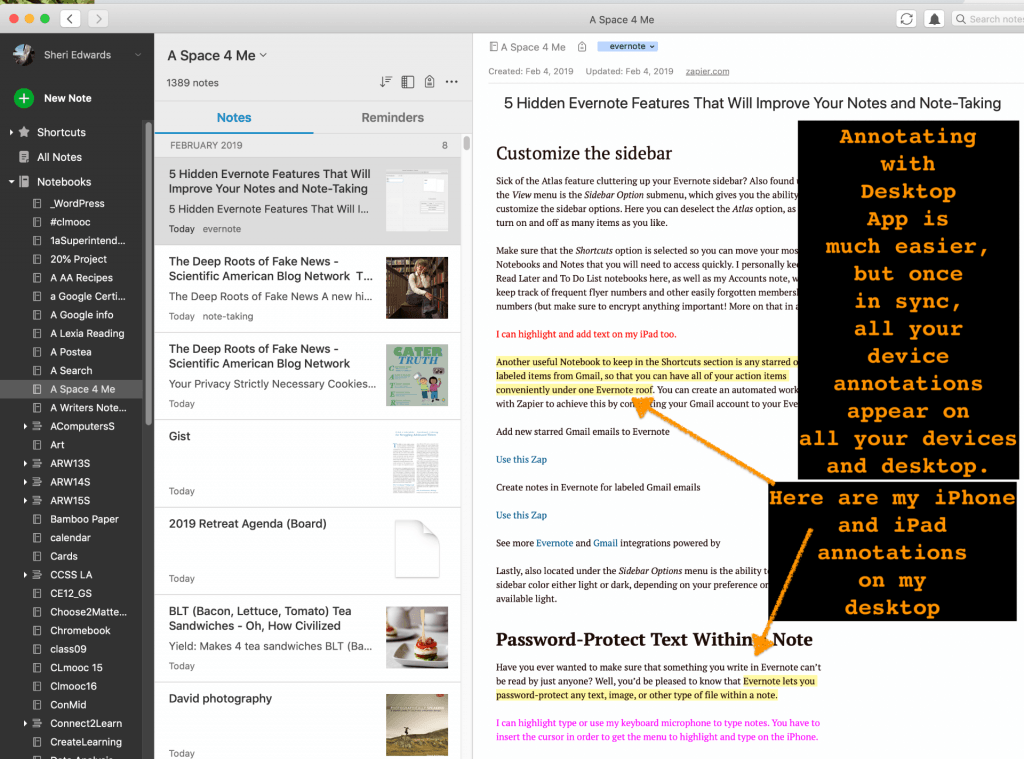Screen dimensions: 1024x759
Task: Click the sync refresh icon
Action: point(906,19)
